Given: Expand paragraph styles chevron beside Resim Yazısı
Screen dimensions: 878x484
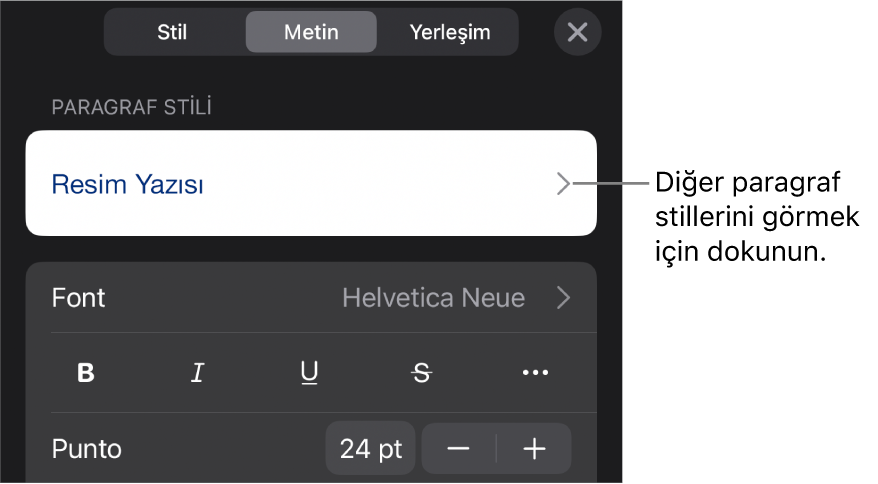Looking at the screenshot, I should pyautogui.click(x=563, y=184).
